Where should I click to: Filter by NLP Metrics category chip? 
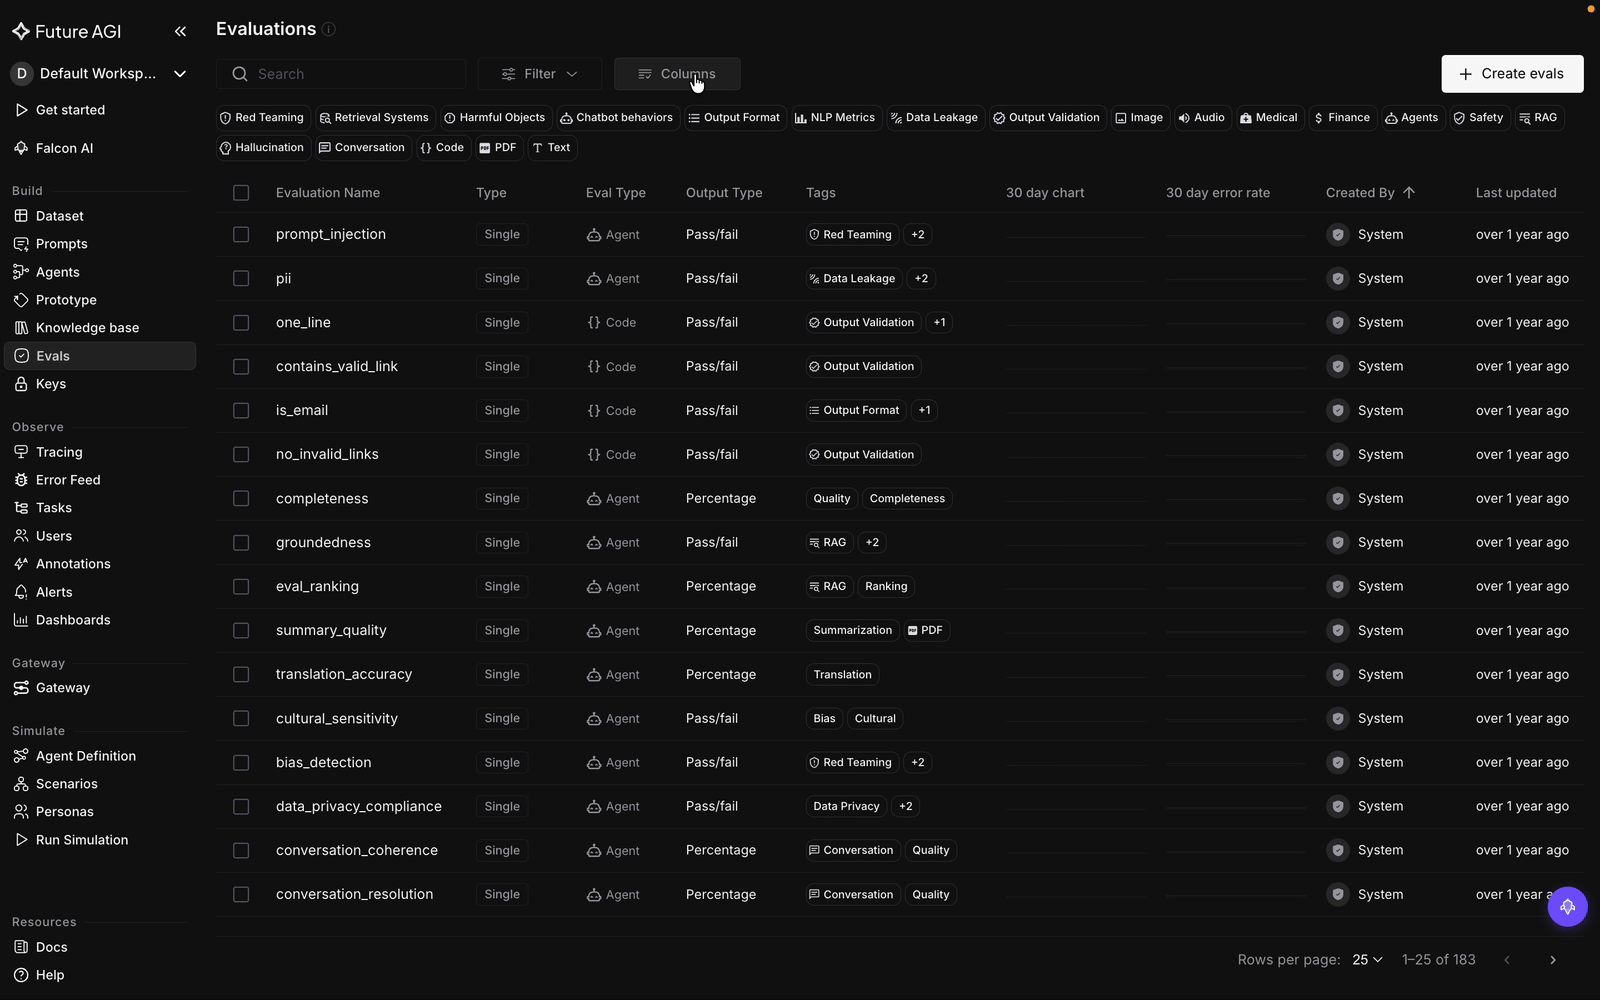click(x=835, y=118)
